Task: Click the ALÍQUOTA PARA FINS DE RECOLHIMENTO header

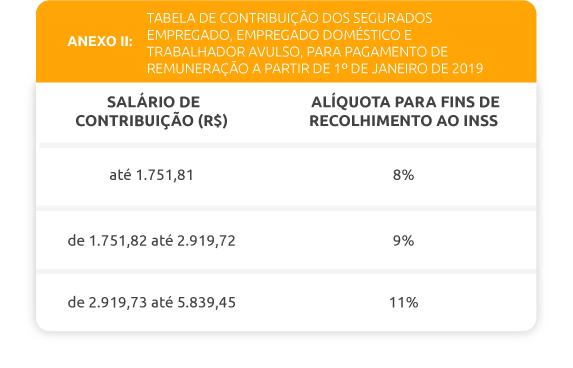Action: coord(405,111)
